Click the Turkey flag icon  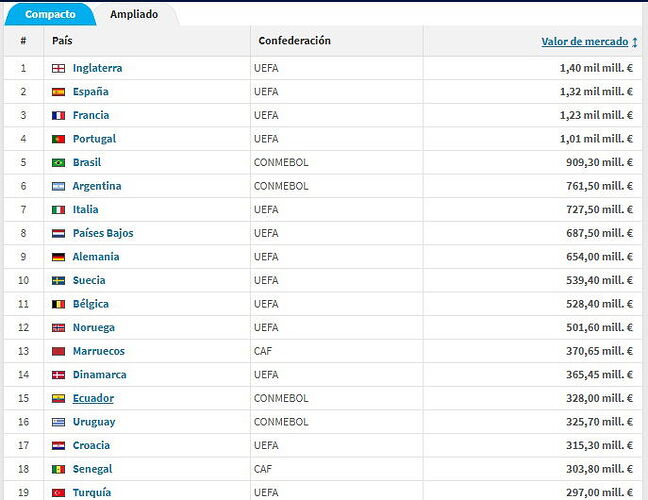tap(58, 493)
